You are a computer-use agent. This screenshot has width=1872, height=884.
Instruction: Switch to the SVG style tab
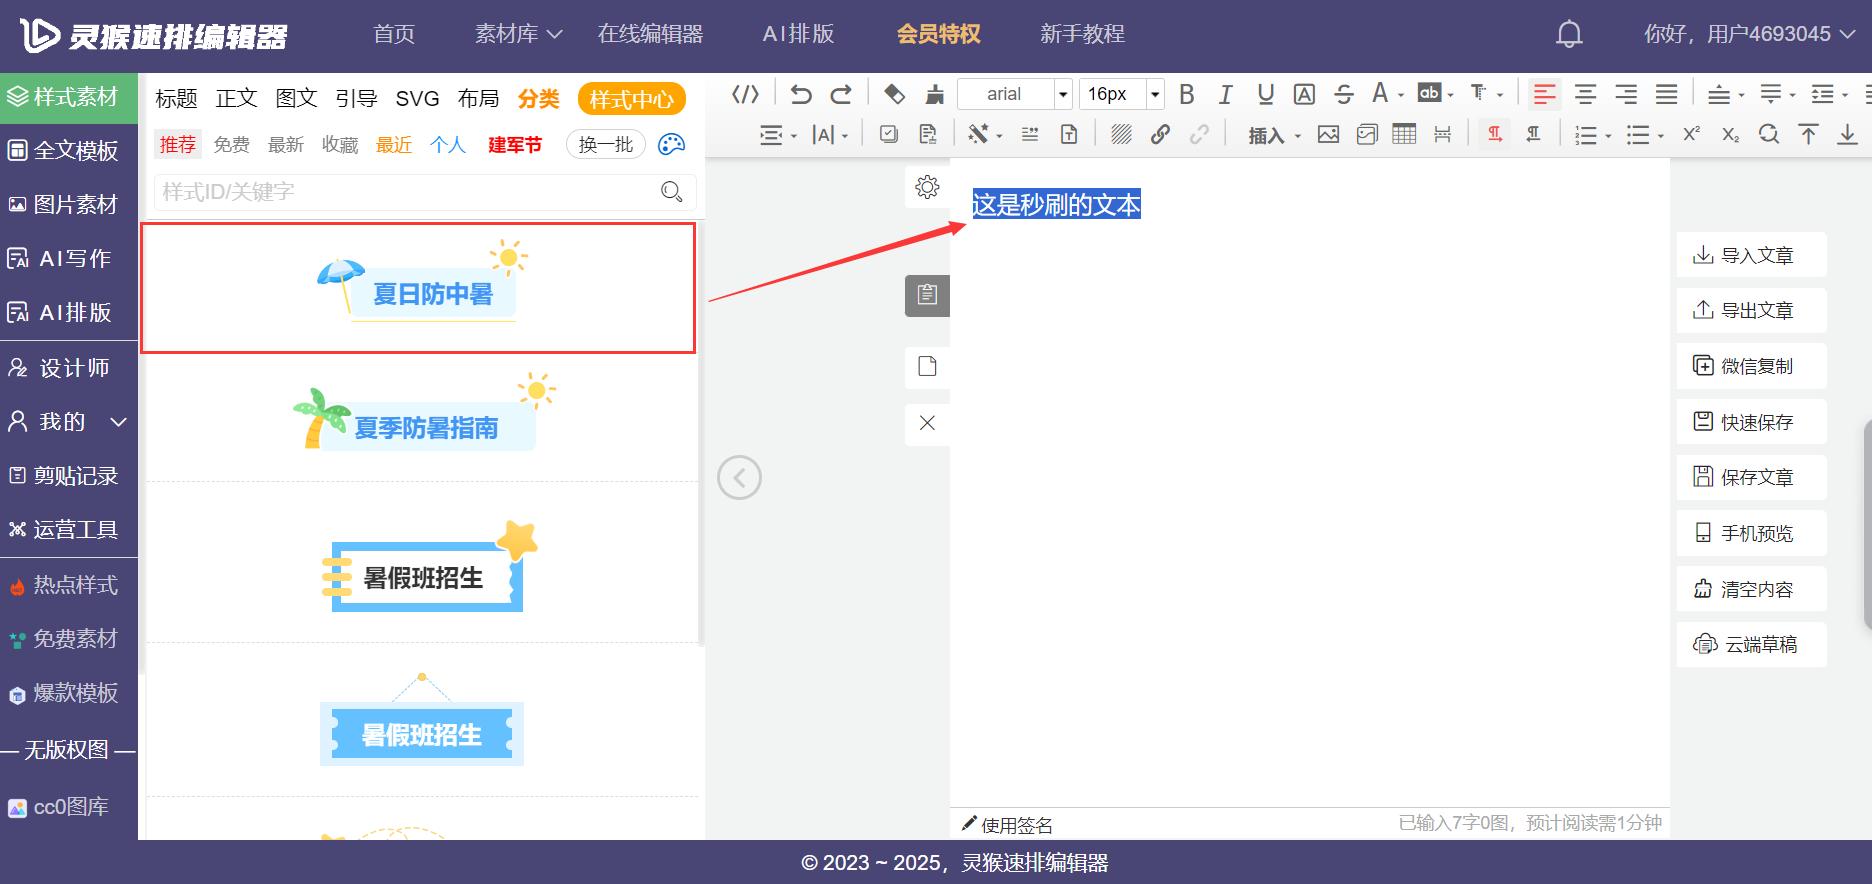click(417, 98)
